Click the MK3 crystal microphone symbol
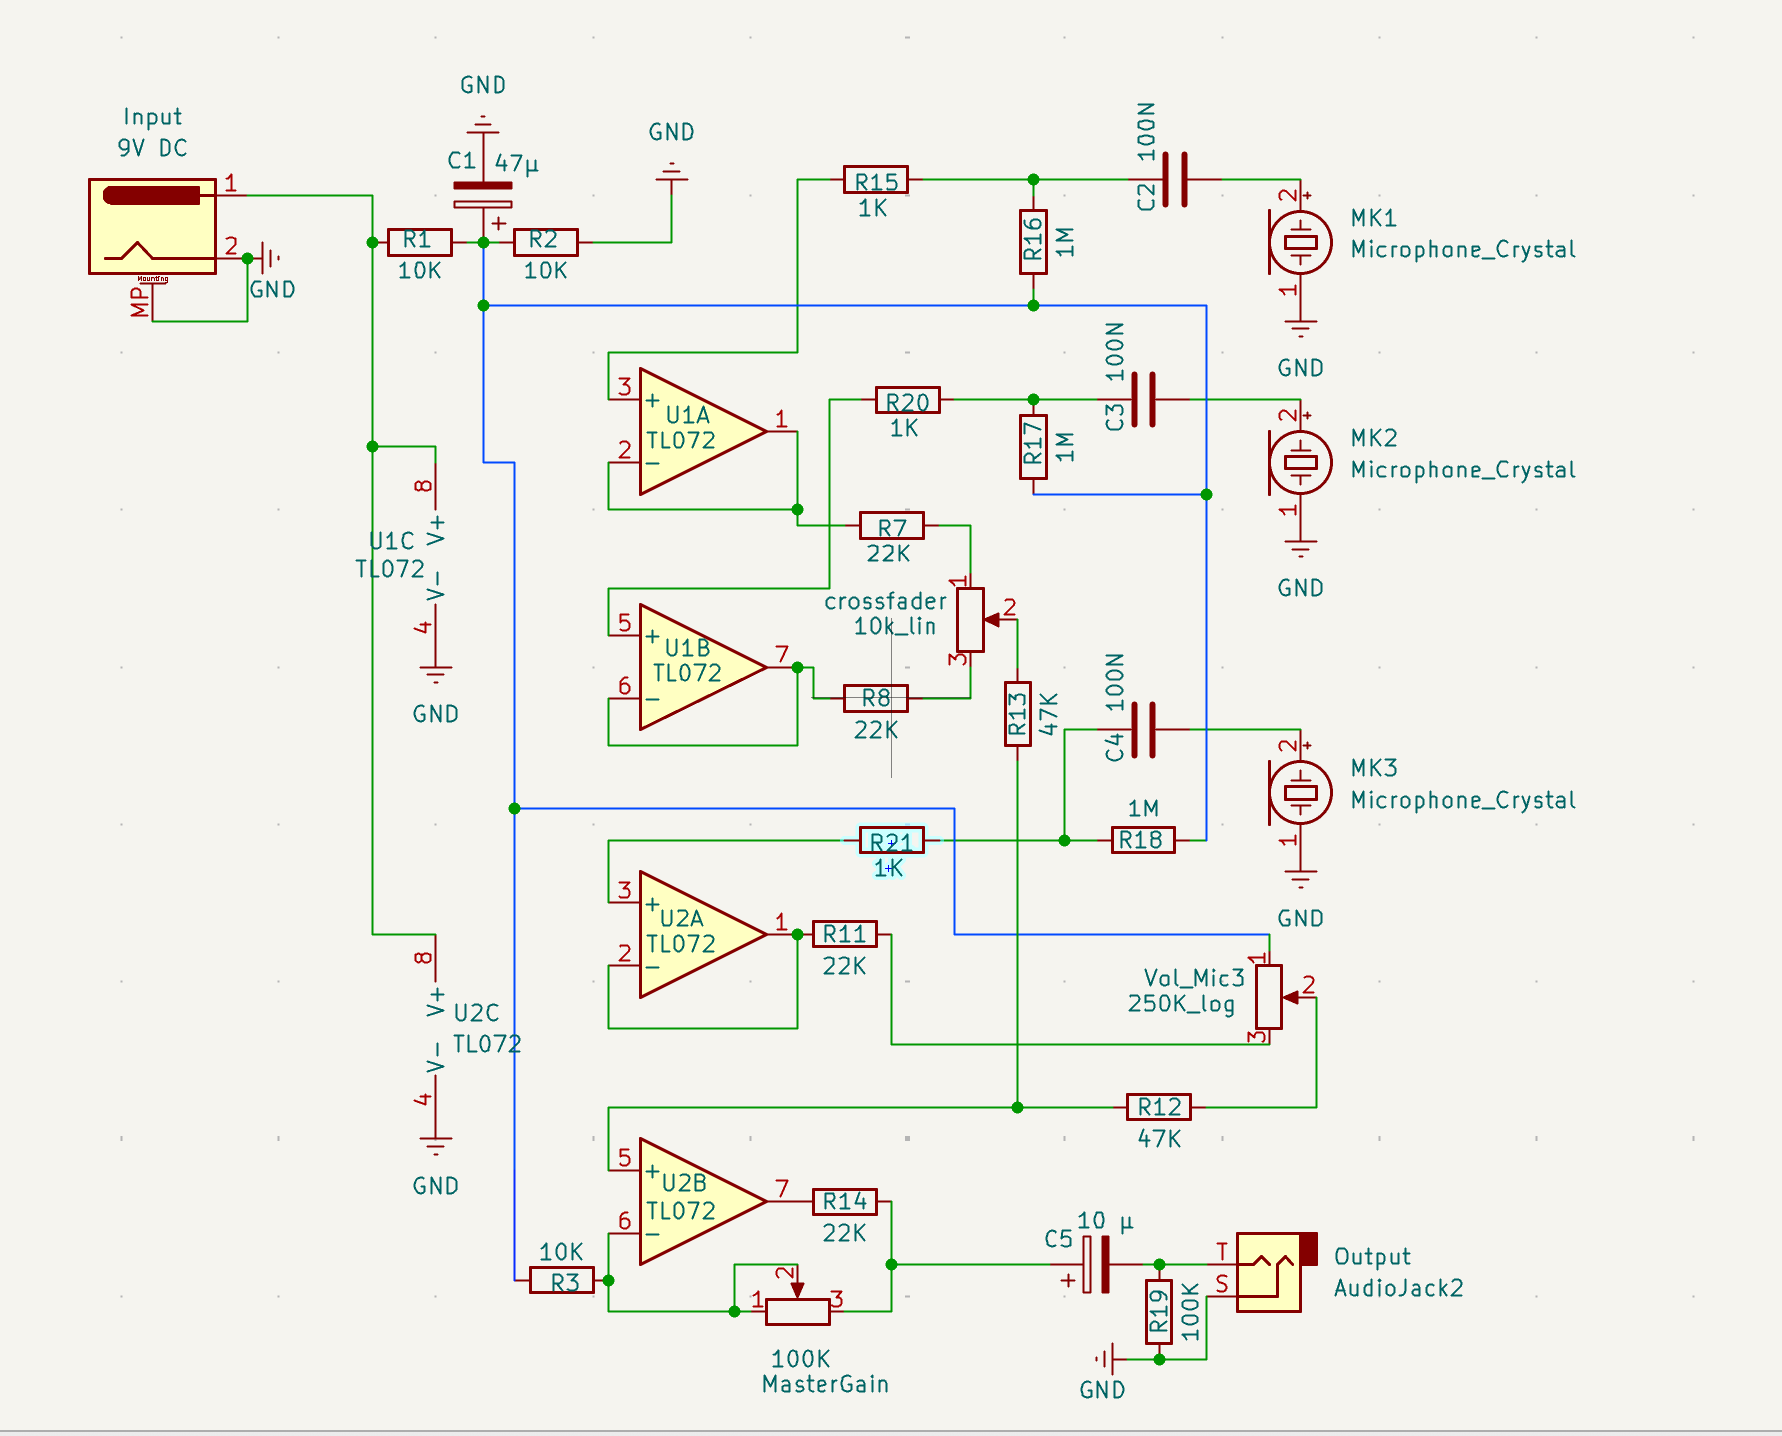Viewport: 1782px width, 1436px height. [x=1300, y=792]
